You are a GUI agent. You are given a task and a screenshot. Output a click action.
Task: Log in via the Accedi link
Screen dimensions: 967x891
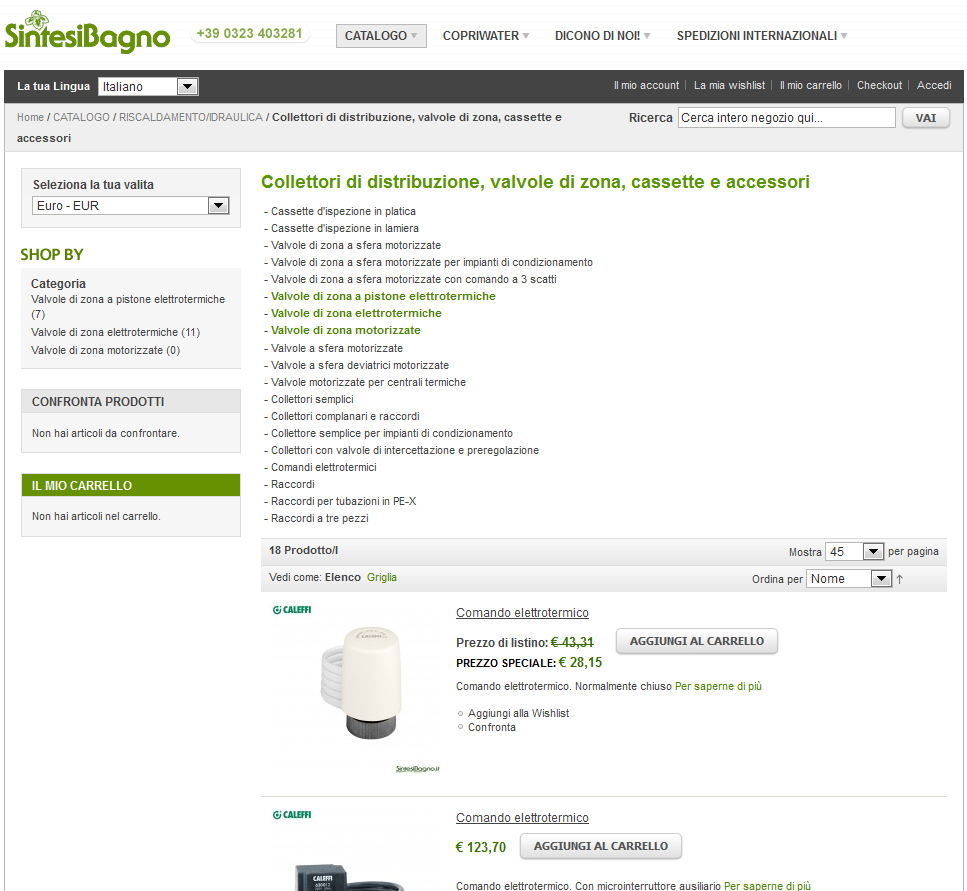click(x=933, y=85)
